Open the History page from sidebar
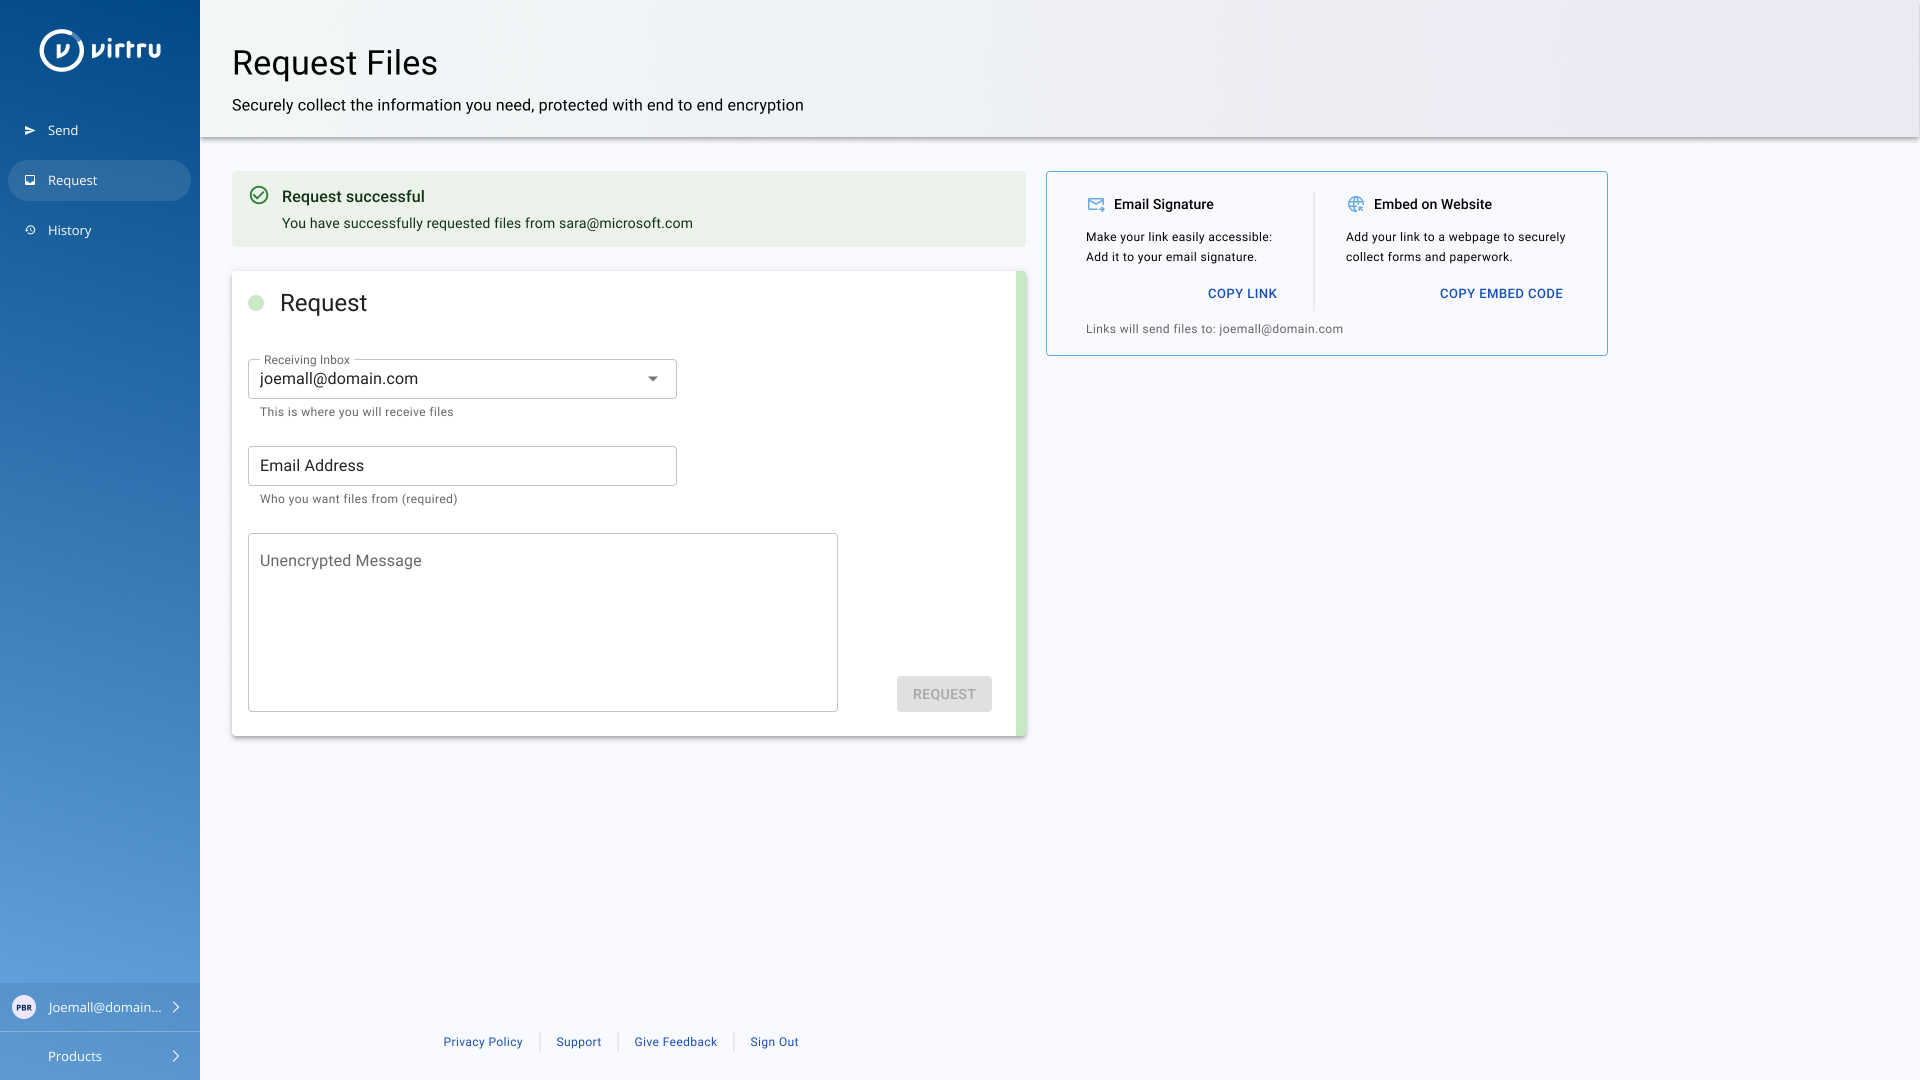This screenshot has width=1920, height=1080. [70, 231]
